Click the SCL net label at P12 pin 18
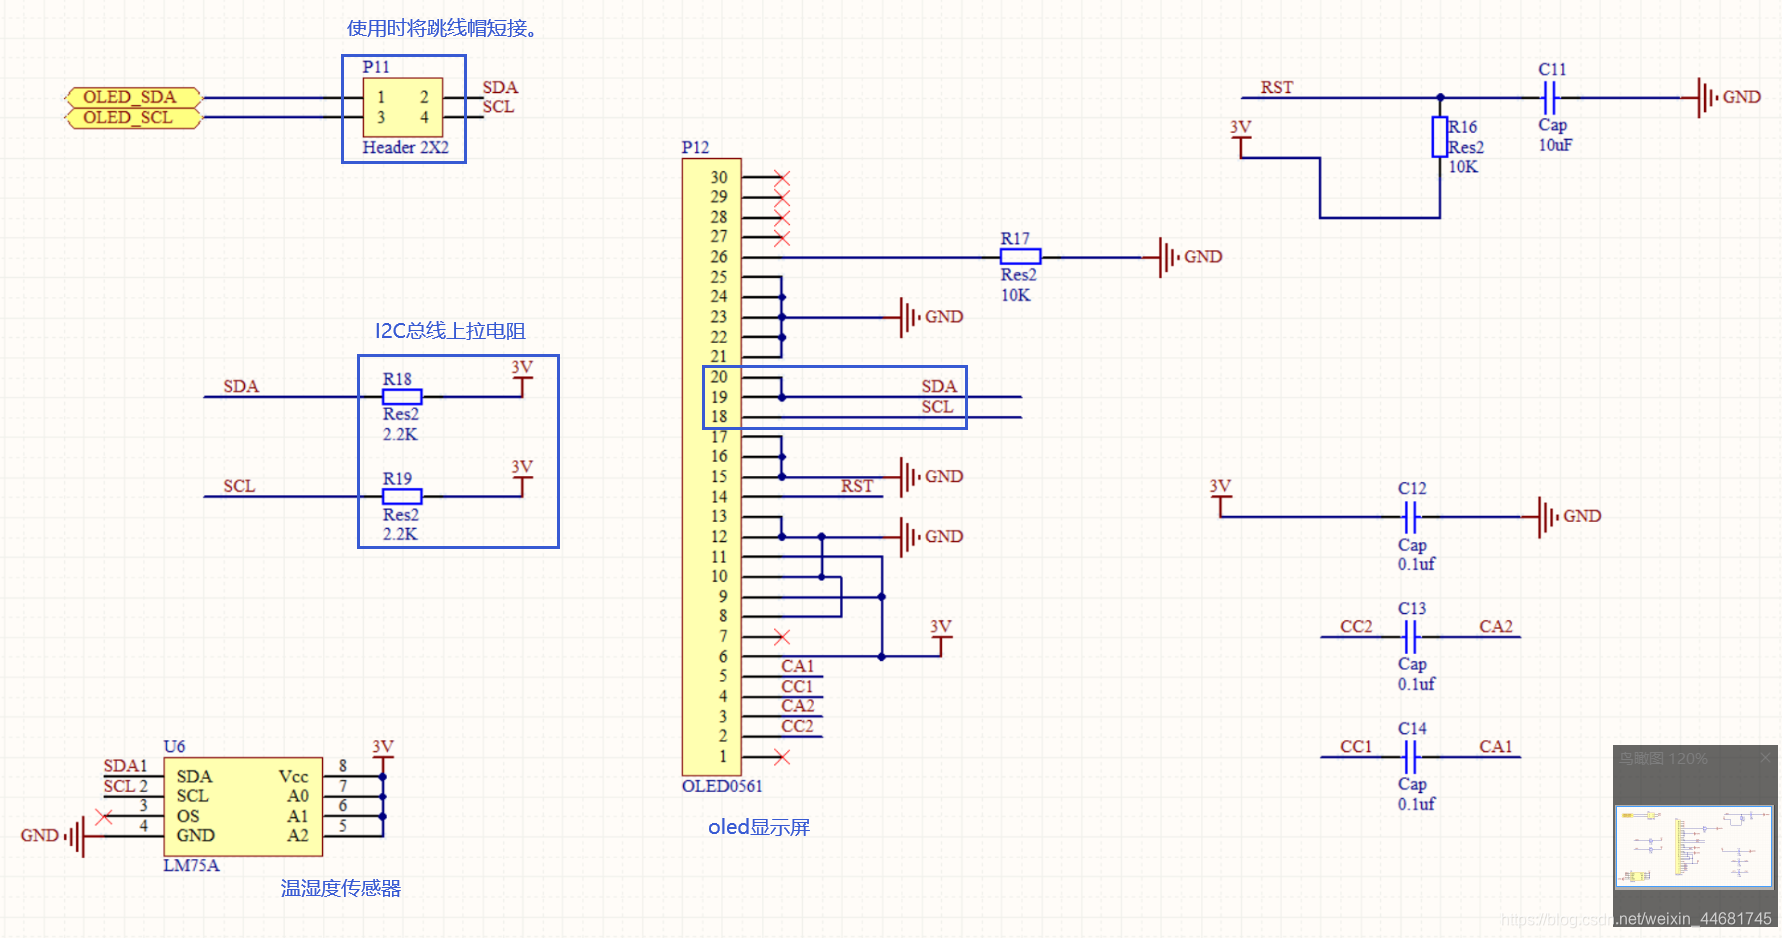1782x938 pixels. [937, 407]
